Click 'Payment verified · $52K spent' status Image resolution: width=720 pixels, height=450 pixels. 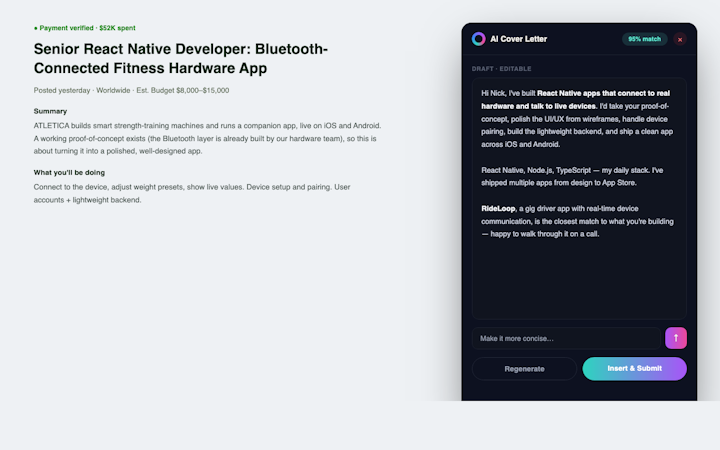pos(84,28)
